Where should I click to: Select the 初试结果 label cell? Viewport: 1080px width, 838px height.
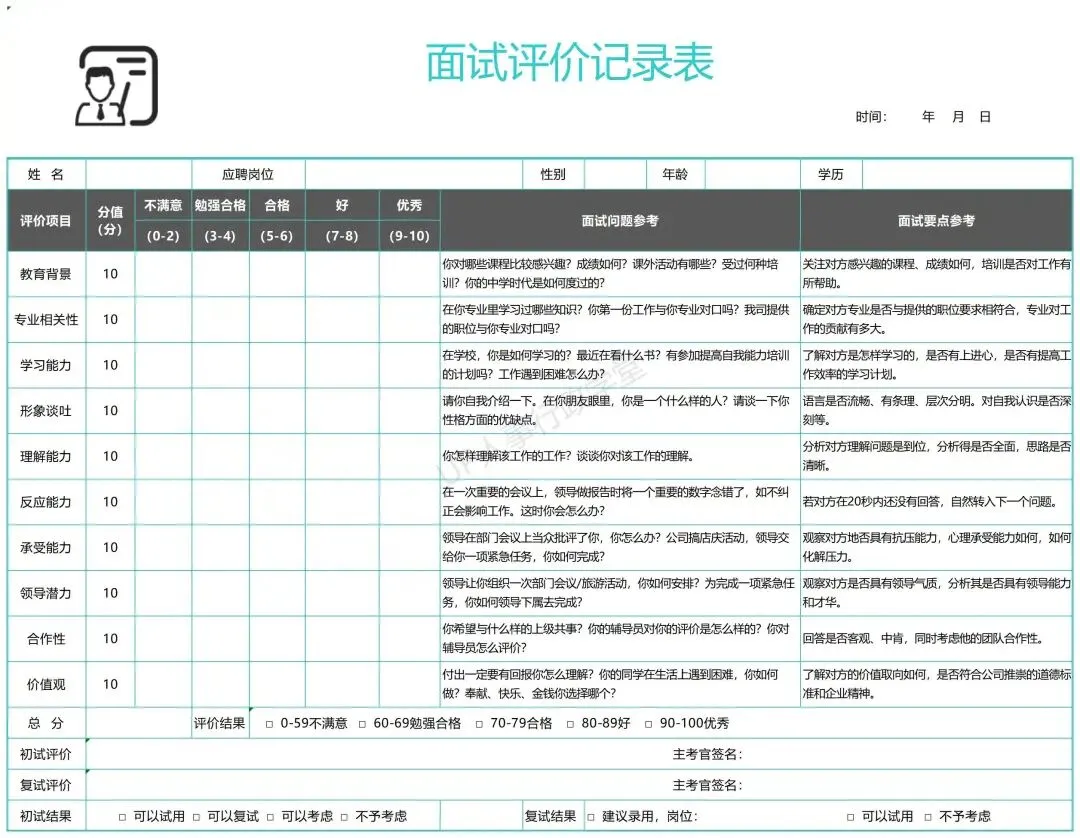click(x=46, y=817)
